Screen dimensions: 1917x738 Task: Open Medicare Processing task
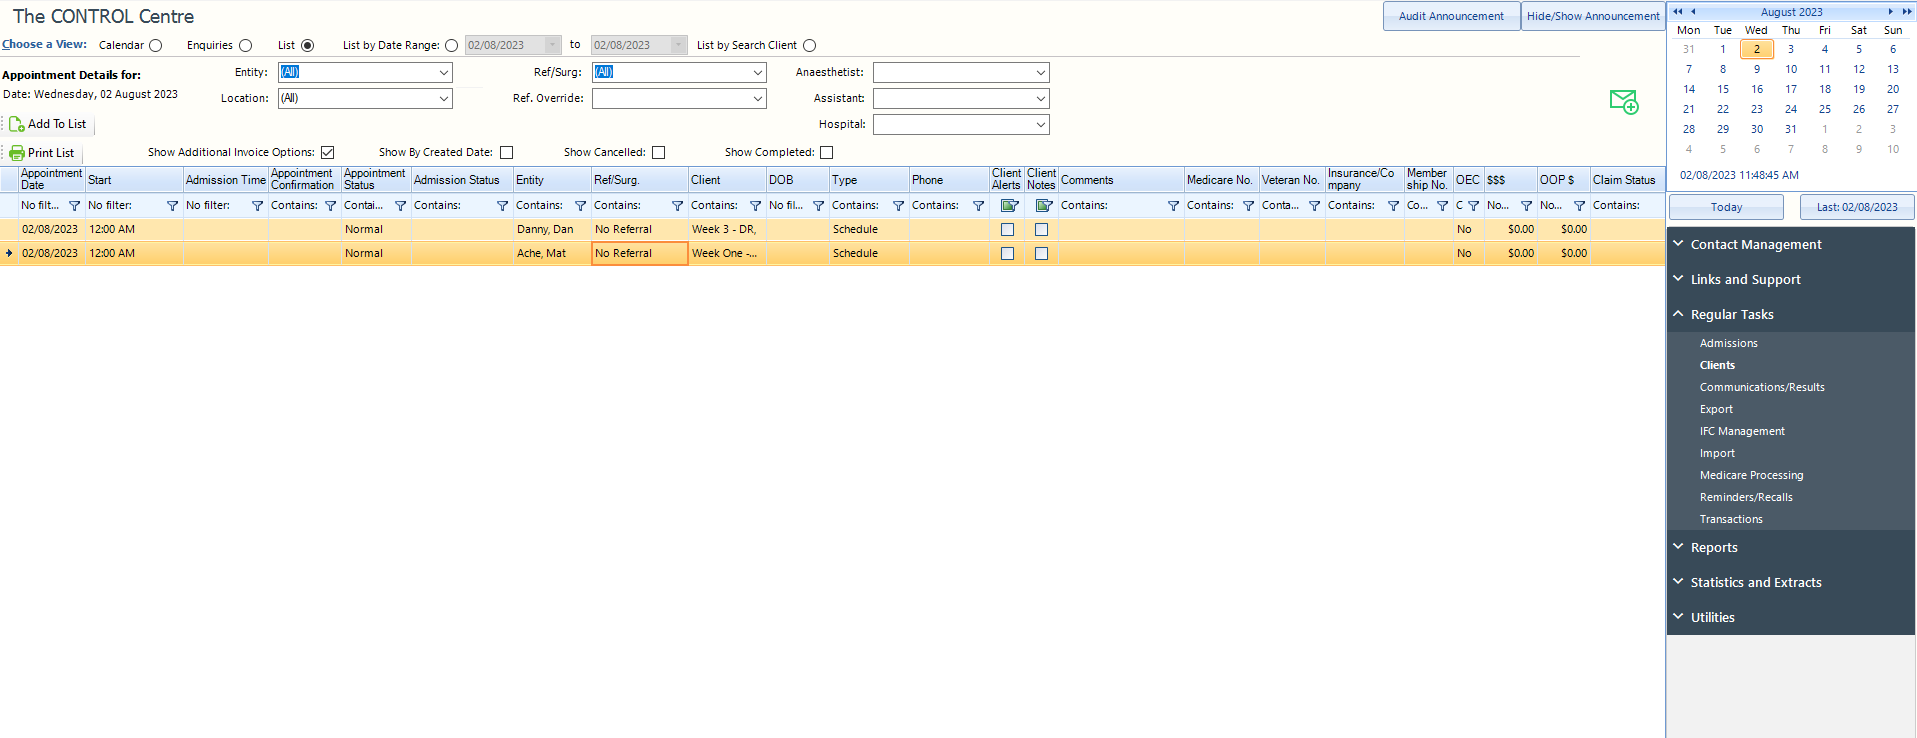(1751, 476)
